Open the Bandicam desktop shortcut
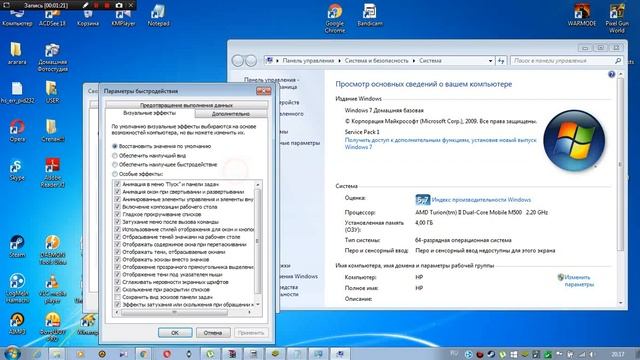The width and height of the screenshot is (640, 360). click(369, 16)
